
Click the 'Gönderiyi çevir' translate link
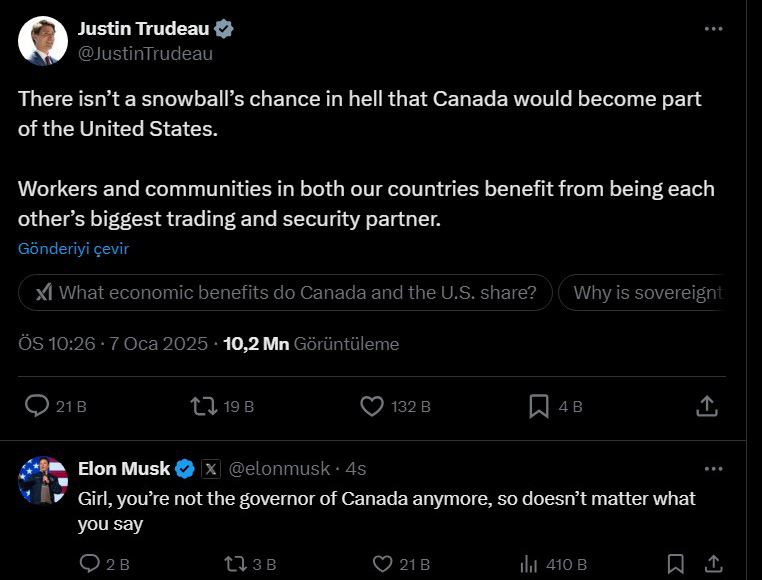pyautogui.click(x=73, y=248)
